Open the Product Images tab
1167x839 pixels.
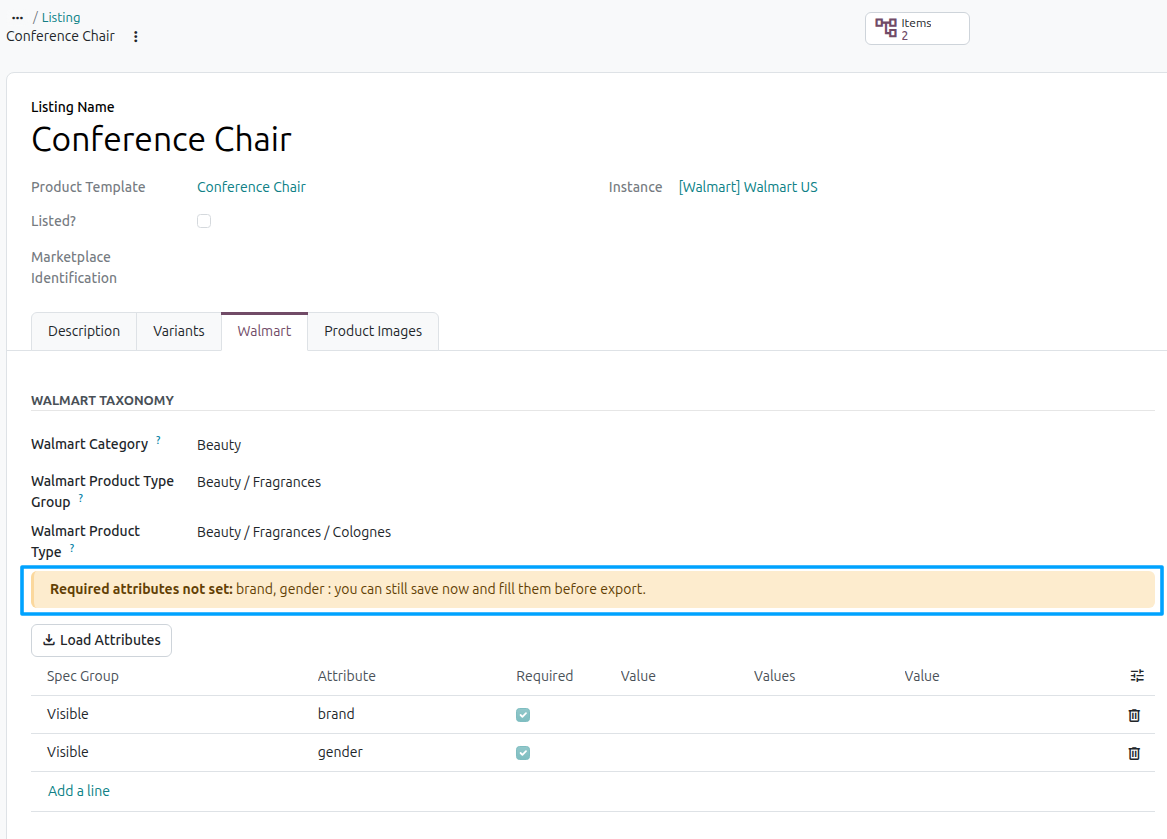point(373,331)
